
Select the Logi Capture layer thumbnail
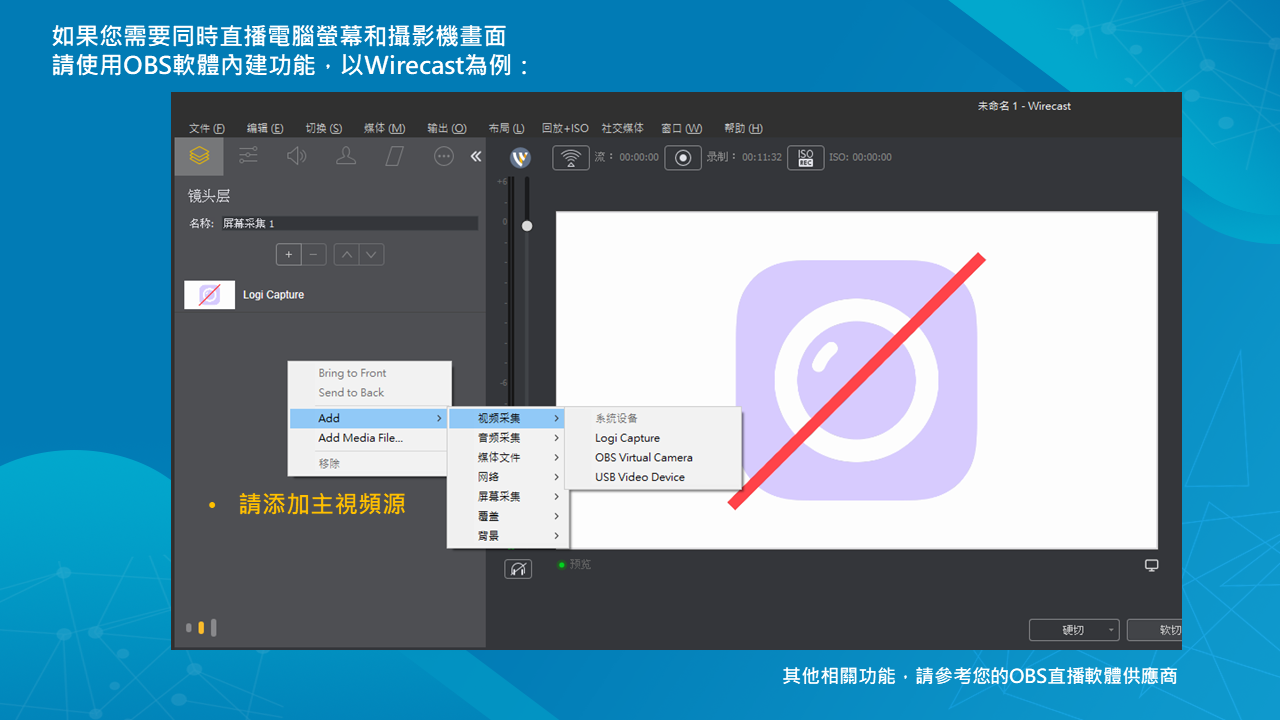click(x=210, y=294)
